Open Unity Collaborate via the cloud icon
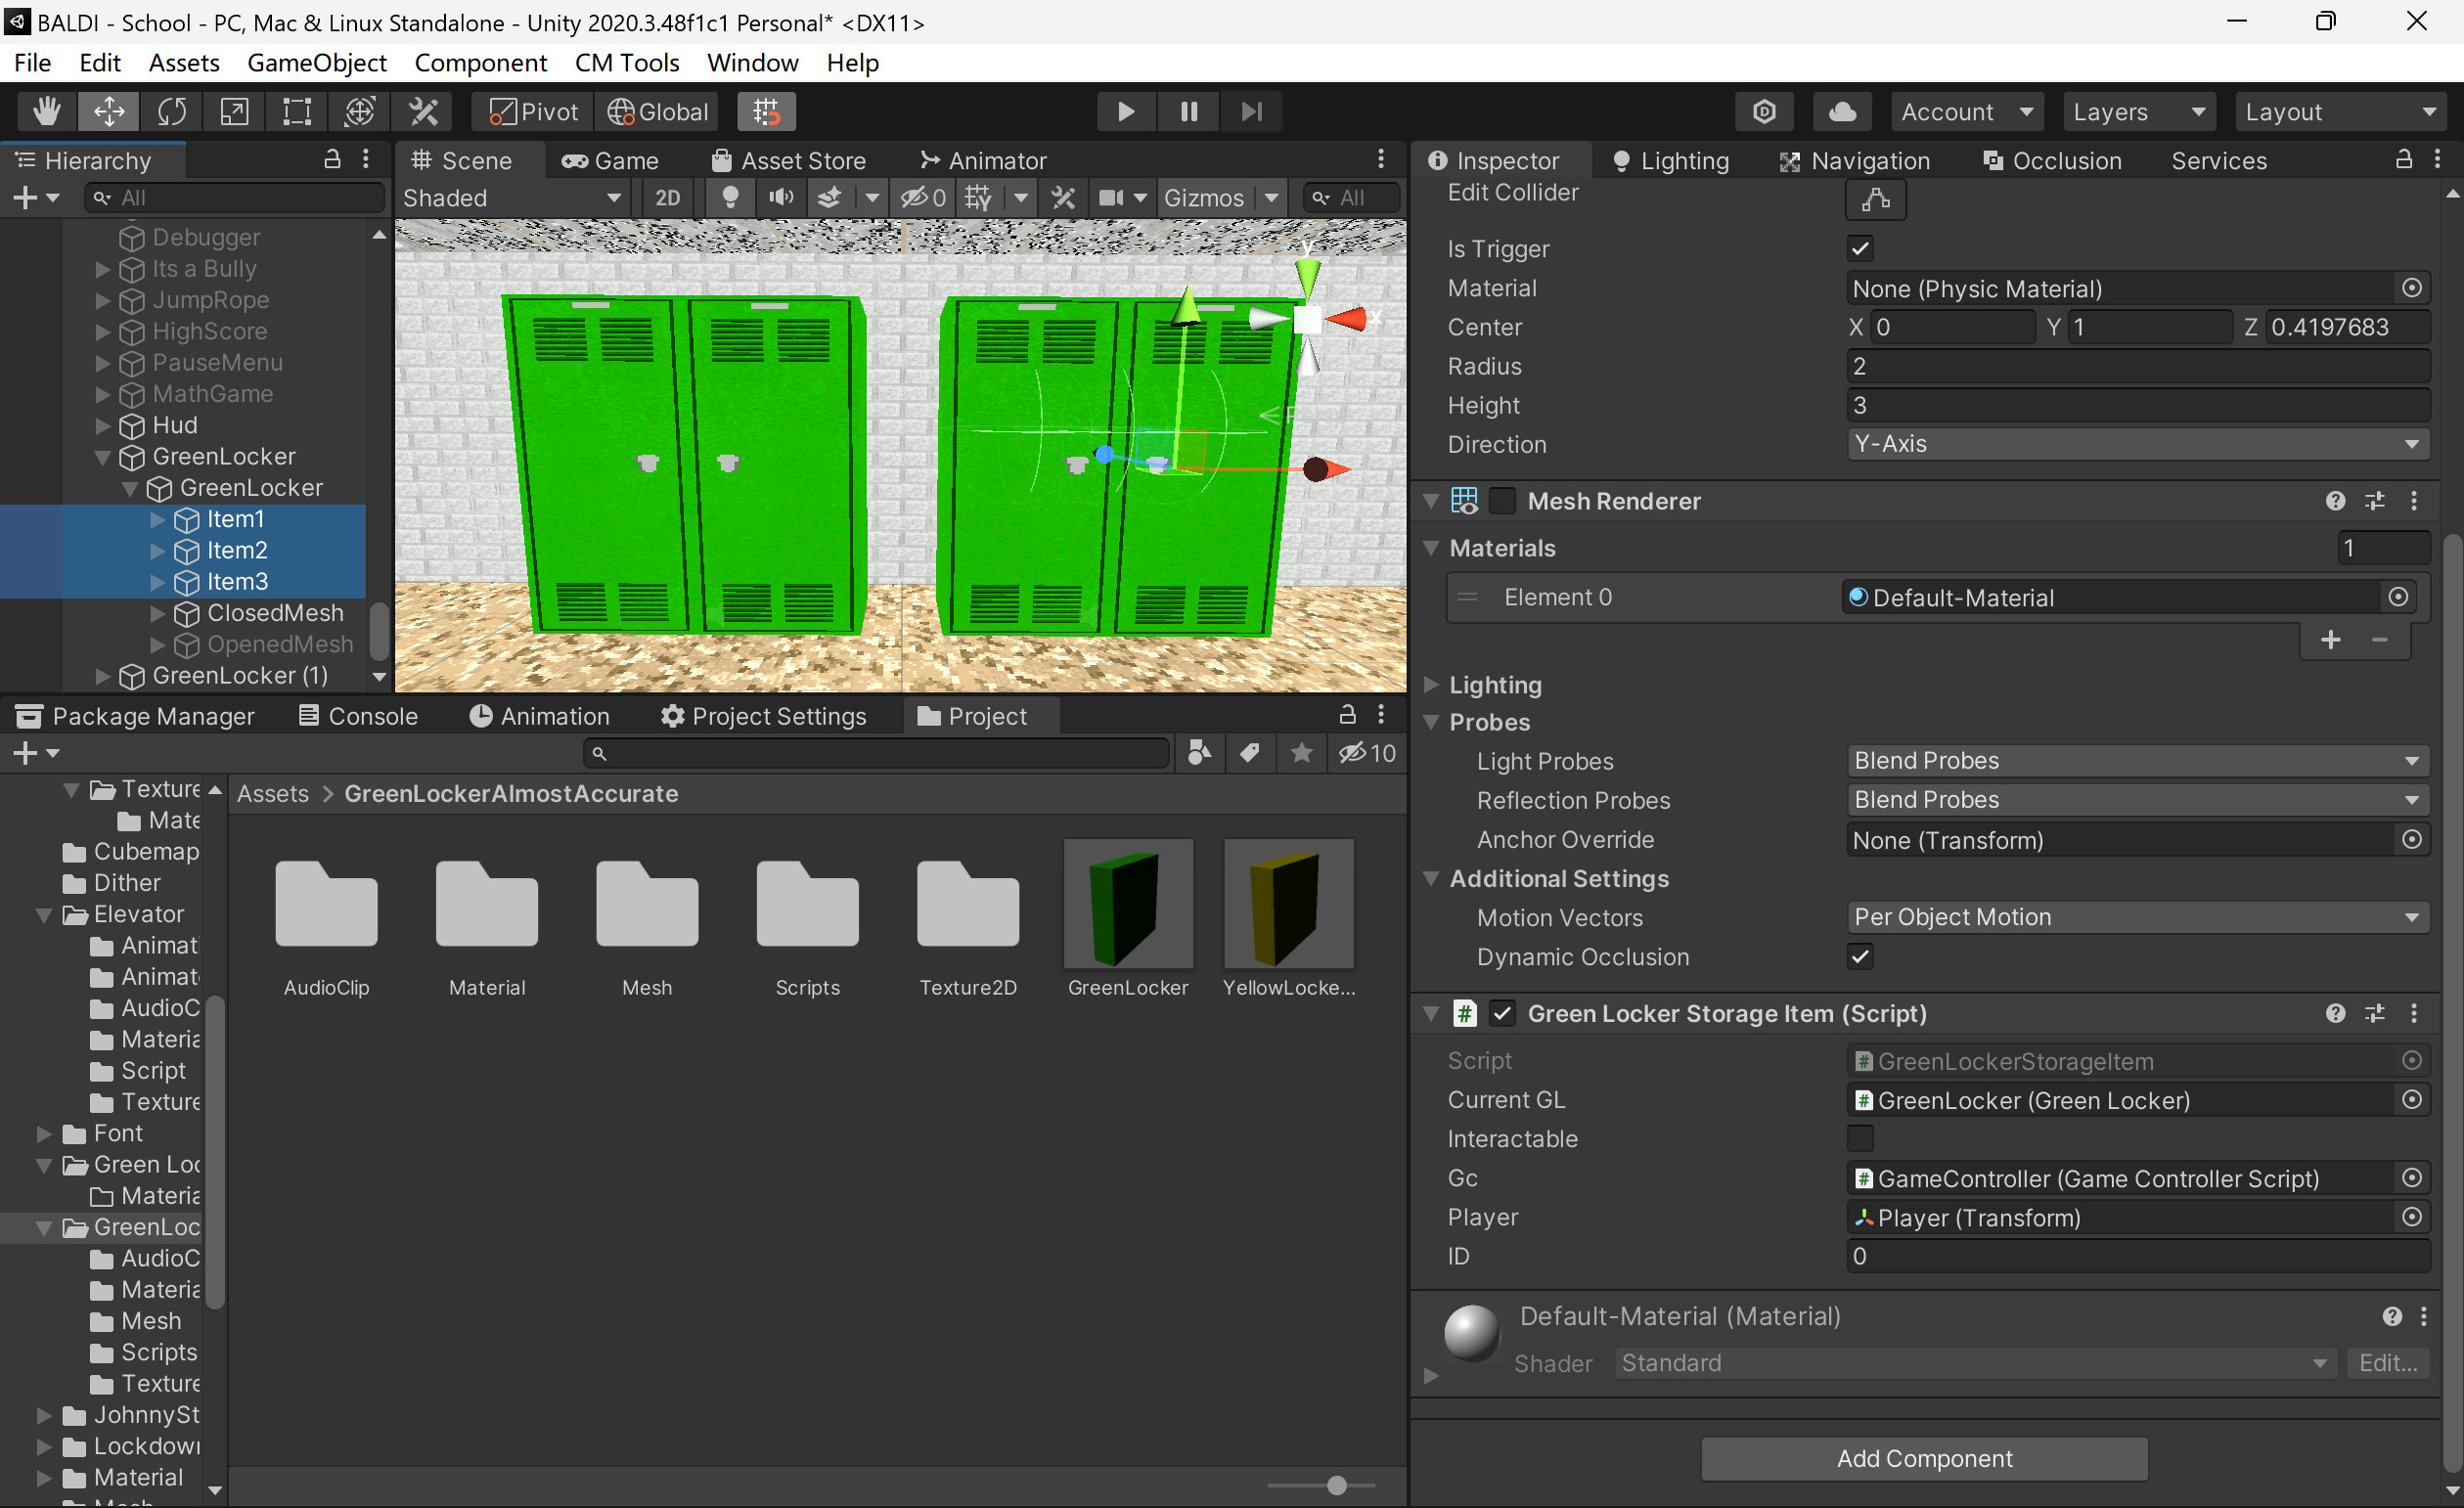Viewport: 2464px width, 1508px height. (x=1841, y=111)
